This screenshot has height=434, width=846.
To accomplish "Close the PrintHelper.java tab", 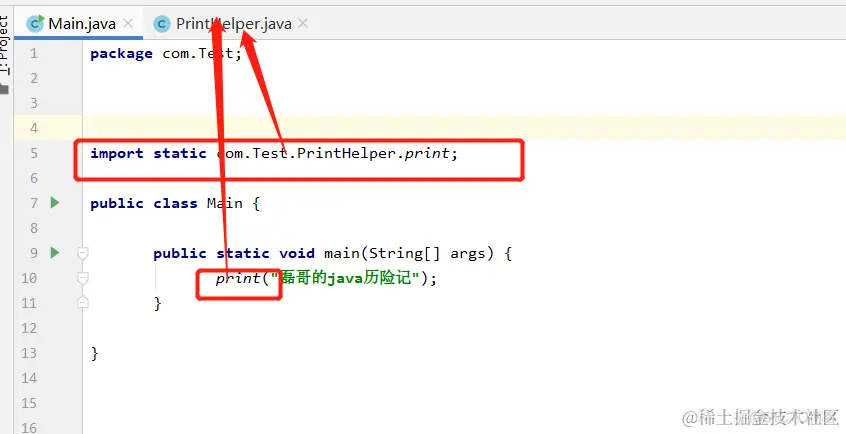I will (303, 23).
